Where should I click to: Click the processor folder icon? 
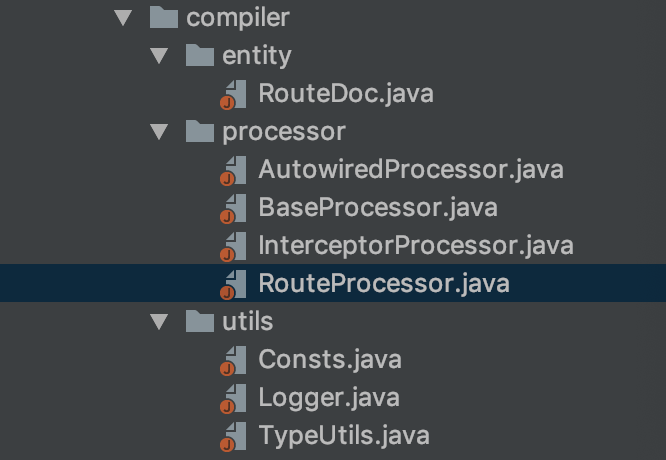pos(200,131)
